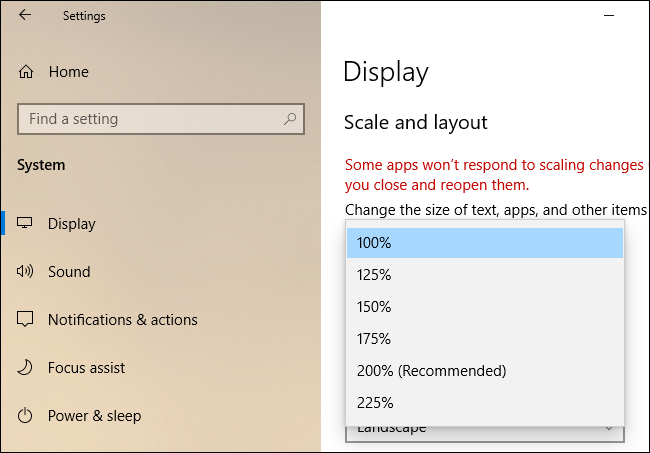This screenshot has width=650, height=453.
Task: Expand the Landscape orientation dropdown chevron
Action: (x=609, y=430)
